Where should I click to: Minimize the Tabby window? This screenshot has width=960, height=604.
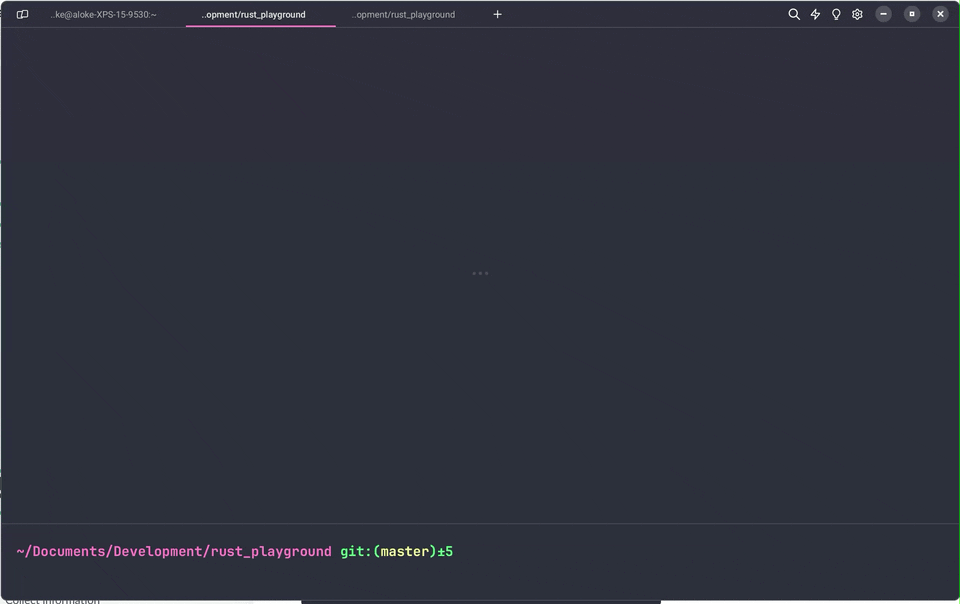[884, 14]
